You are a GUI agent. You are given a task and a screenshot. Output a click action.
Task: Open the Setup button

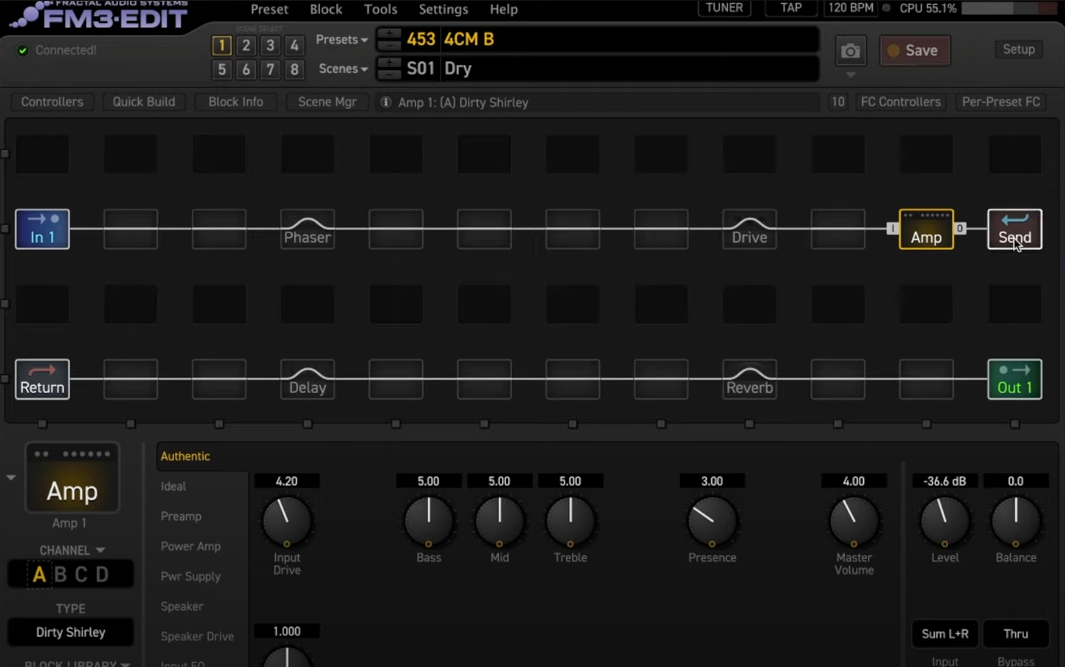[x=1018, y=50]
